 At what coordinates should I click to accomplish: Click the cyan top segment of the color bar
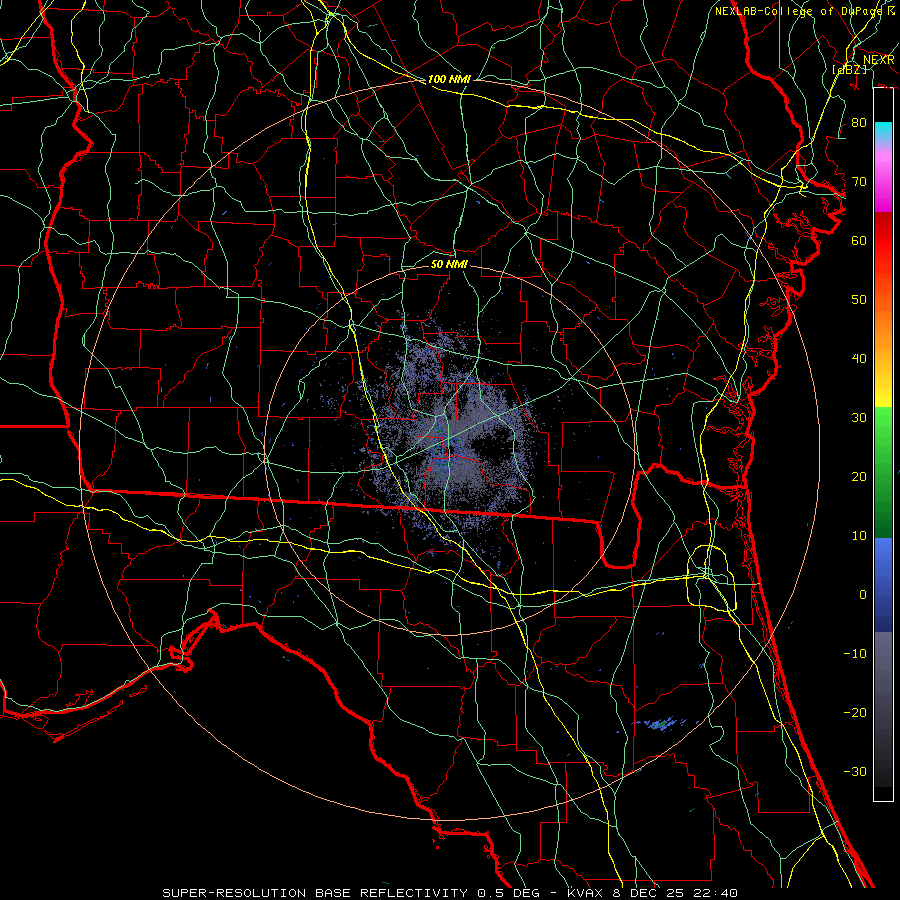click(x=883, y=132)
